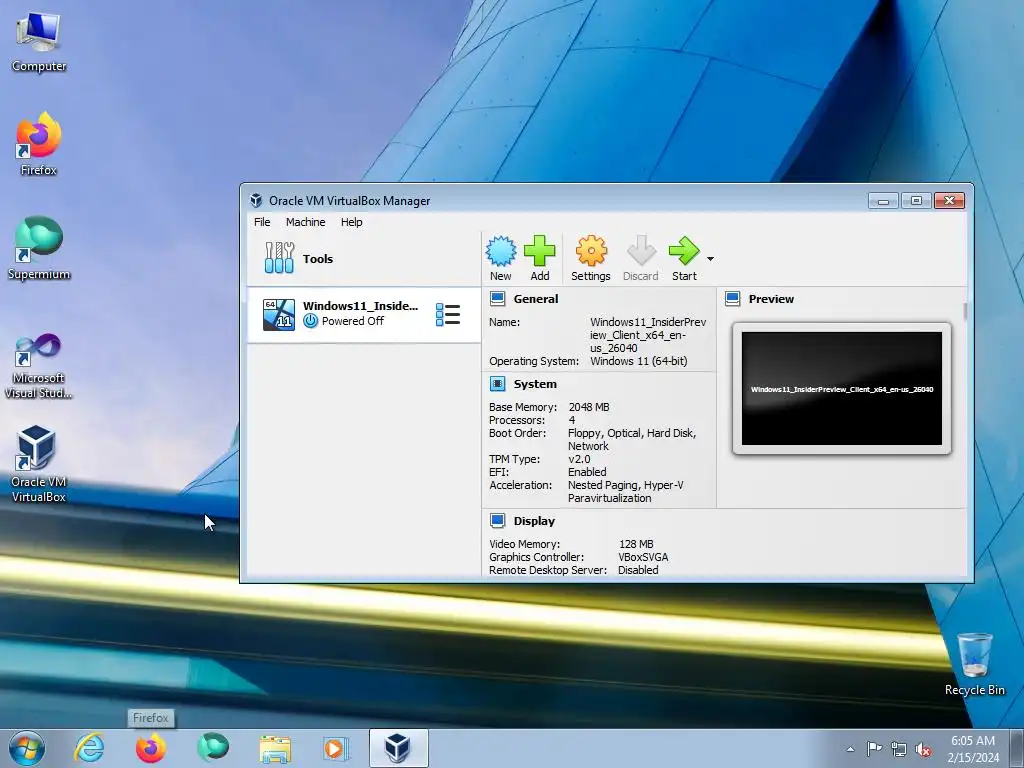
Task: Open the Display section header link
Action: click(x=534, y=521)
